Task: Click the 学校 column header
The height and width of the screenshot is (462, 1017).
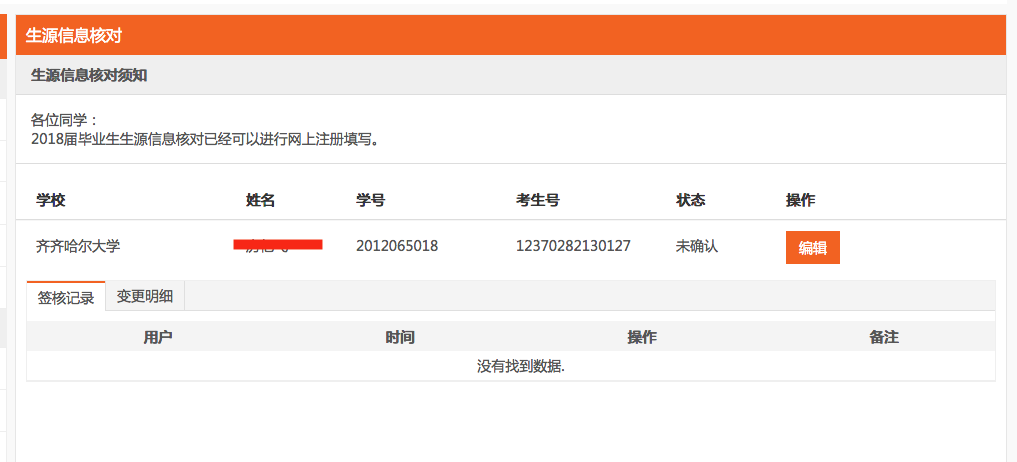Action: (x=51, y=200)
